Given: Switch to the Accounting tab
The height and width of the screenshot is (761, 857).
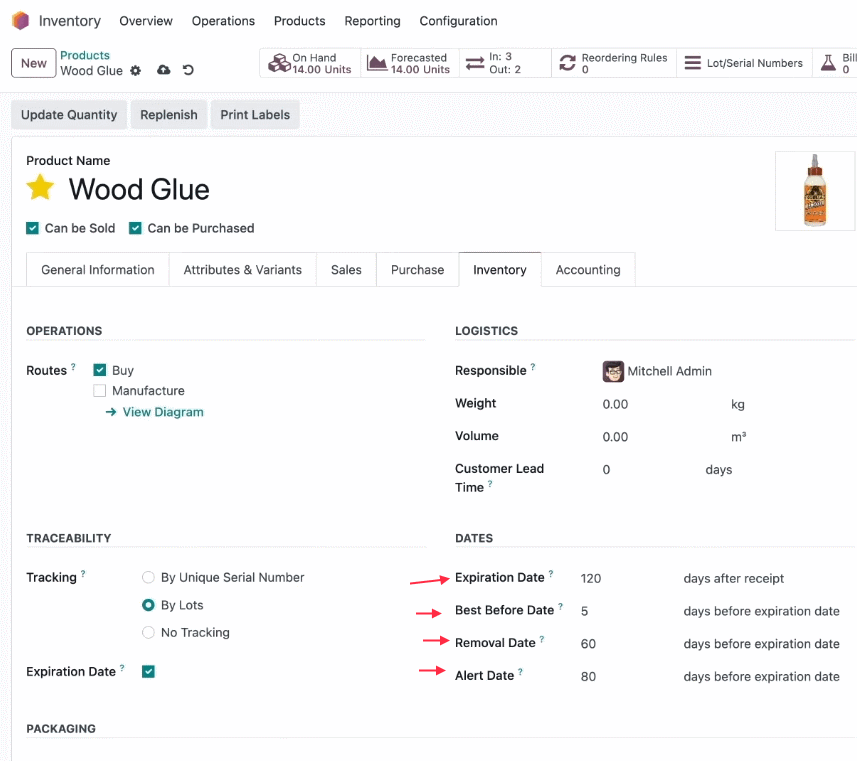Looking at the screenshot, I should (588, 270).
